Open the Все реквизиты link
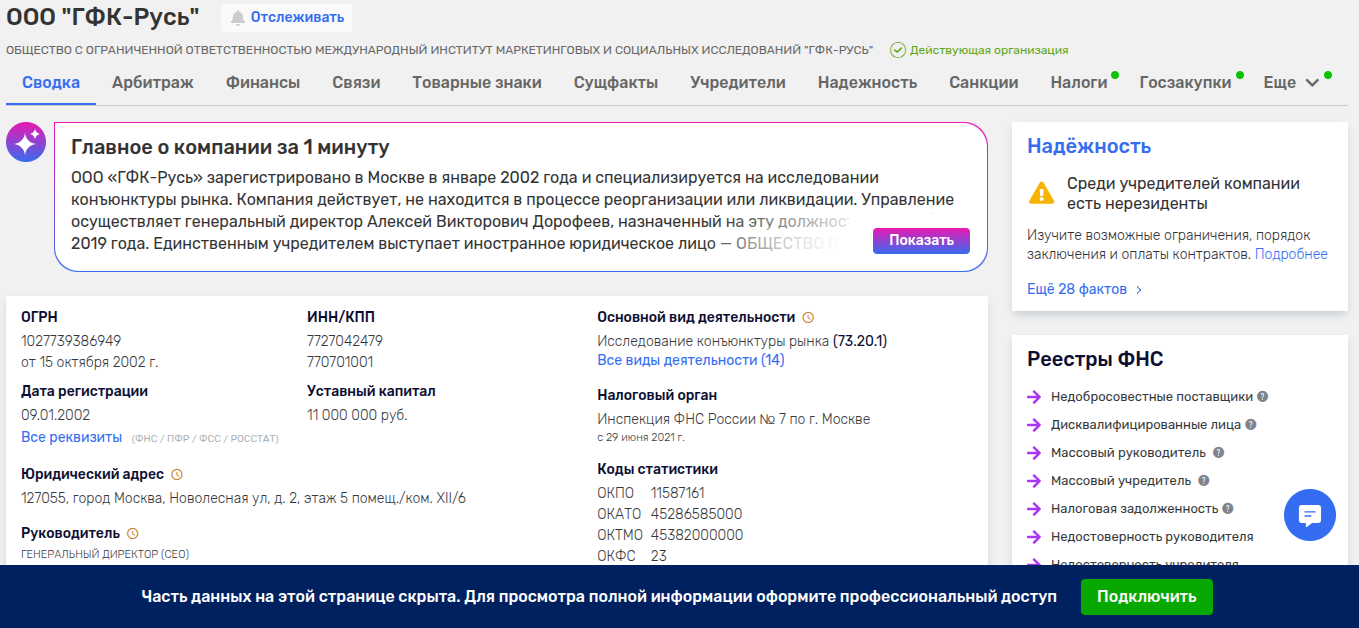The image size is (1359, 628). pos(72,438)
